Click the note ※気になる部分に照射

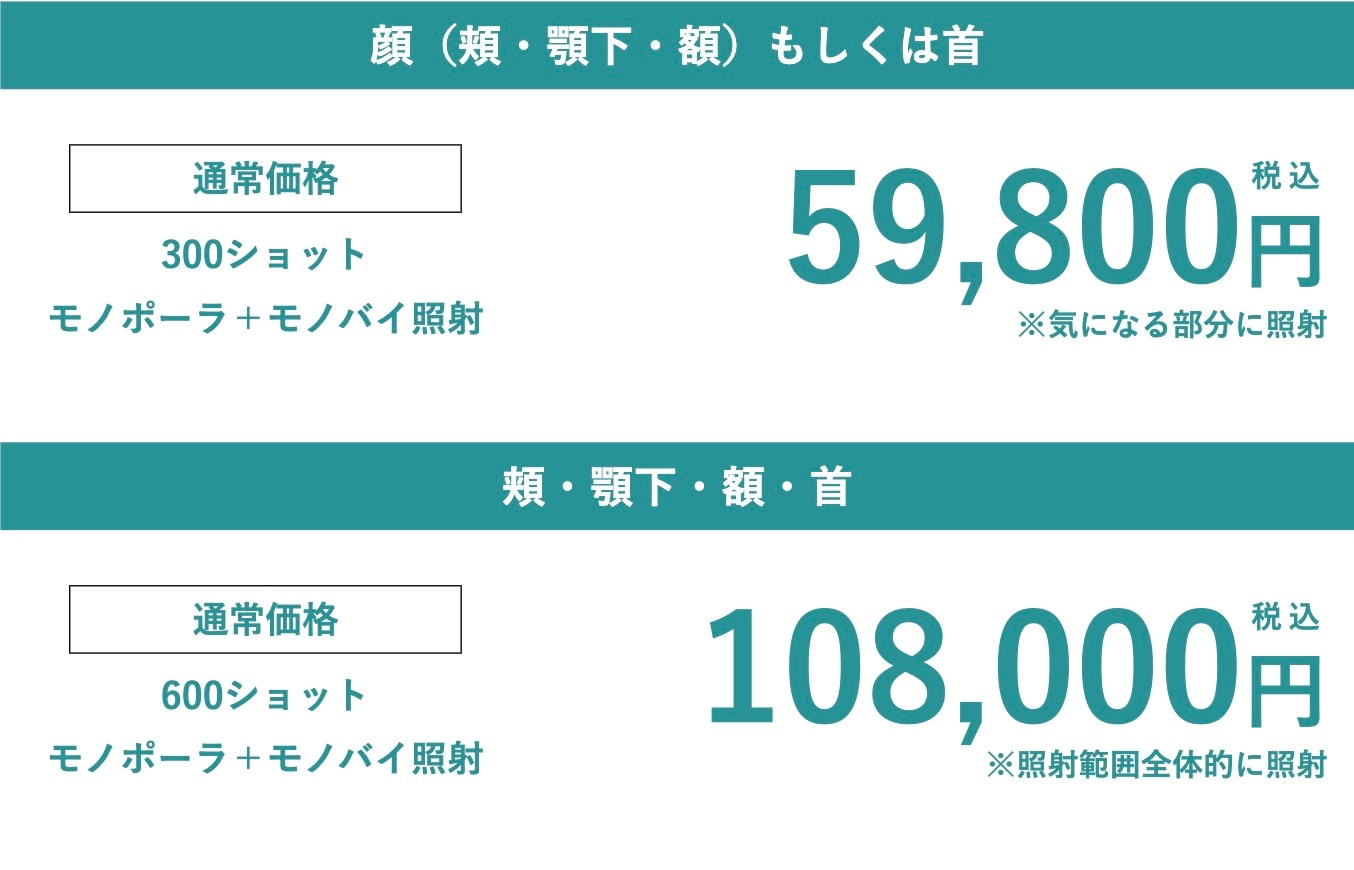click(x=1171, y=324)
